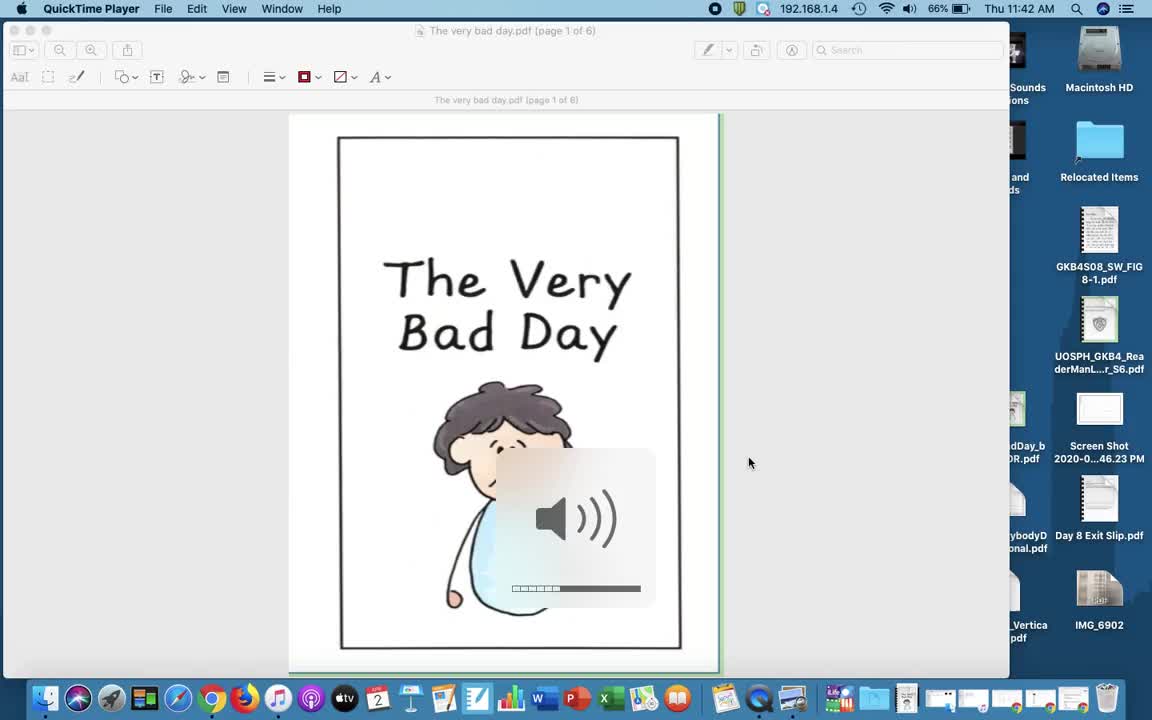
Task: Open Safari from the Dock
Action: (178, 698)
